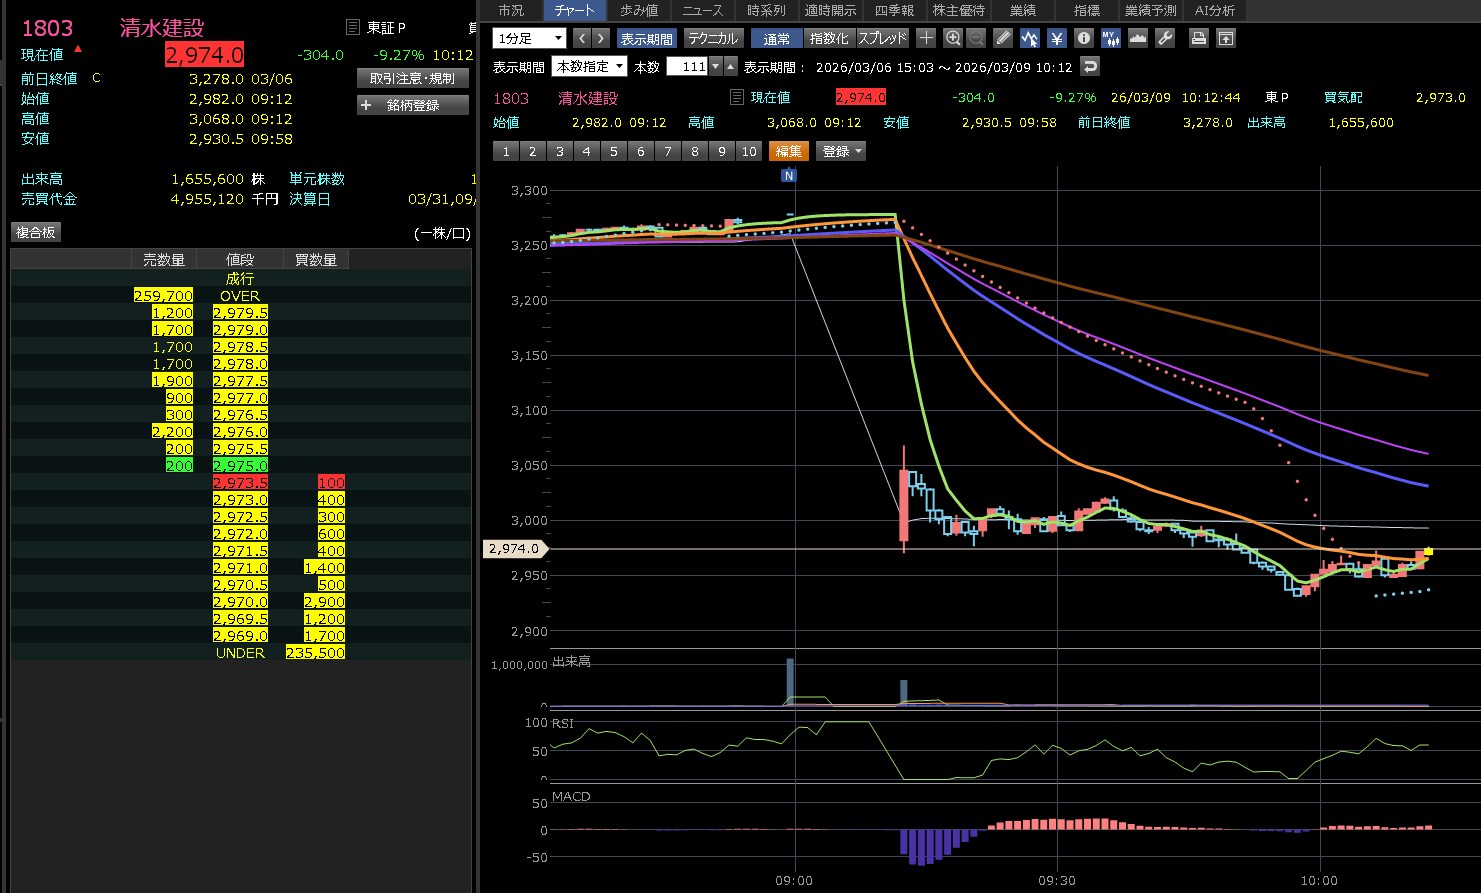This screenshot has width=1481, height=893.
Task: Select the pencil drawing tool icon
Action: click(x=1004, y=38)
